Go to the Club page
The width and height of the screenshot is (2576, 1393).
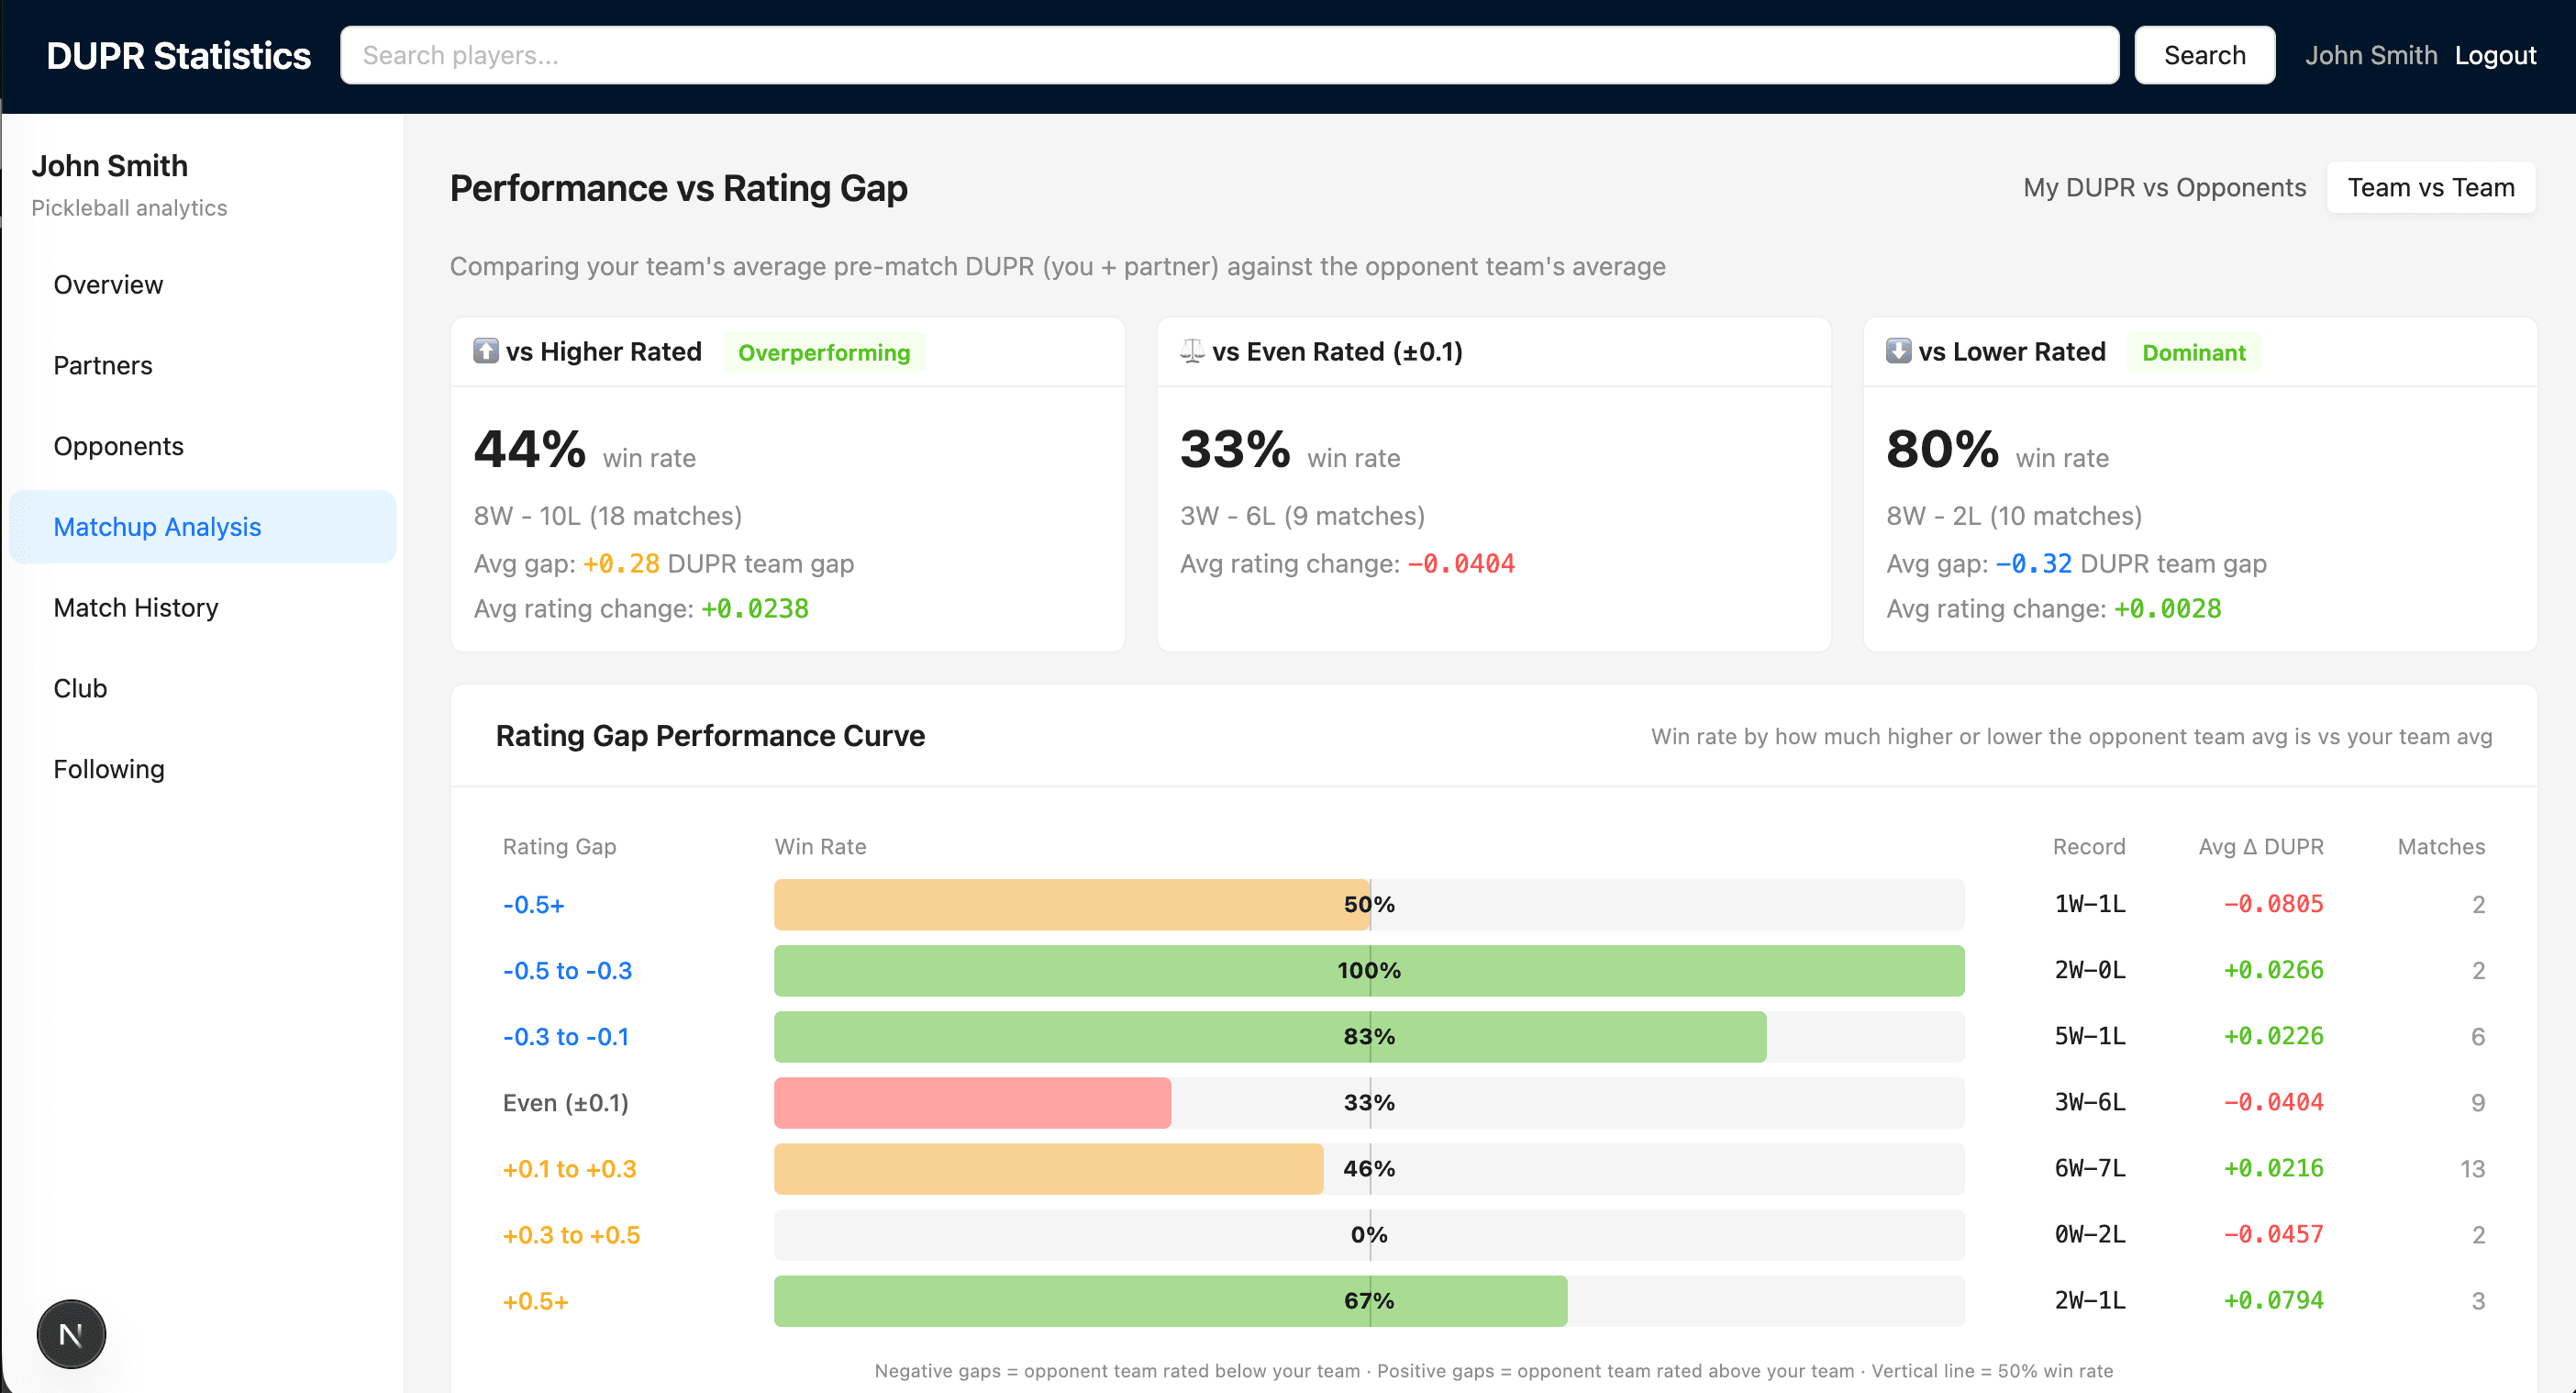tap(80, 688)
